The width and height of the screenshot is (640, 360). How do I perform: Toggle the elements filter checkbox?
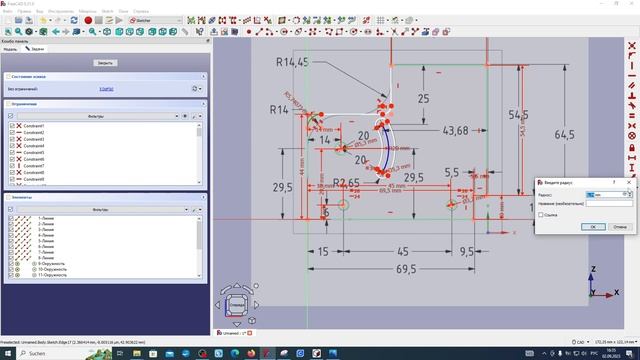pos(11,209)
